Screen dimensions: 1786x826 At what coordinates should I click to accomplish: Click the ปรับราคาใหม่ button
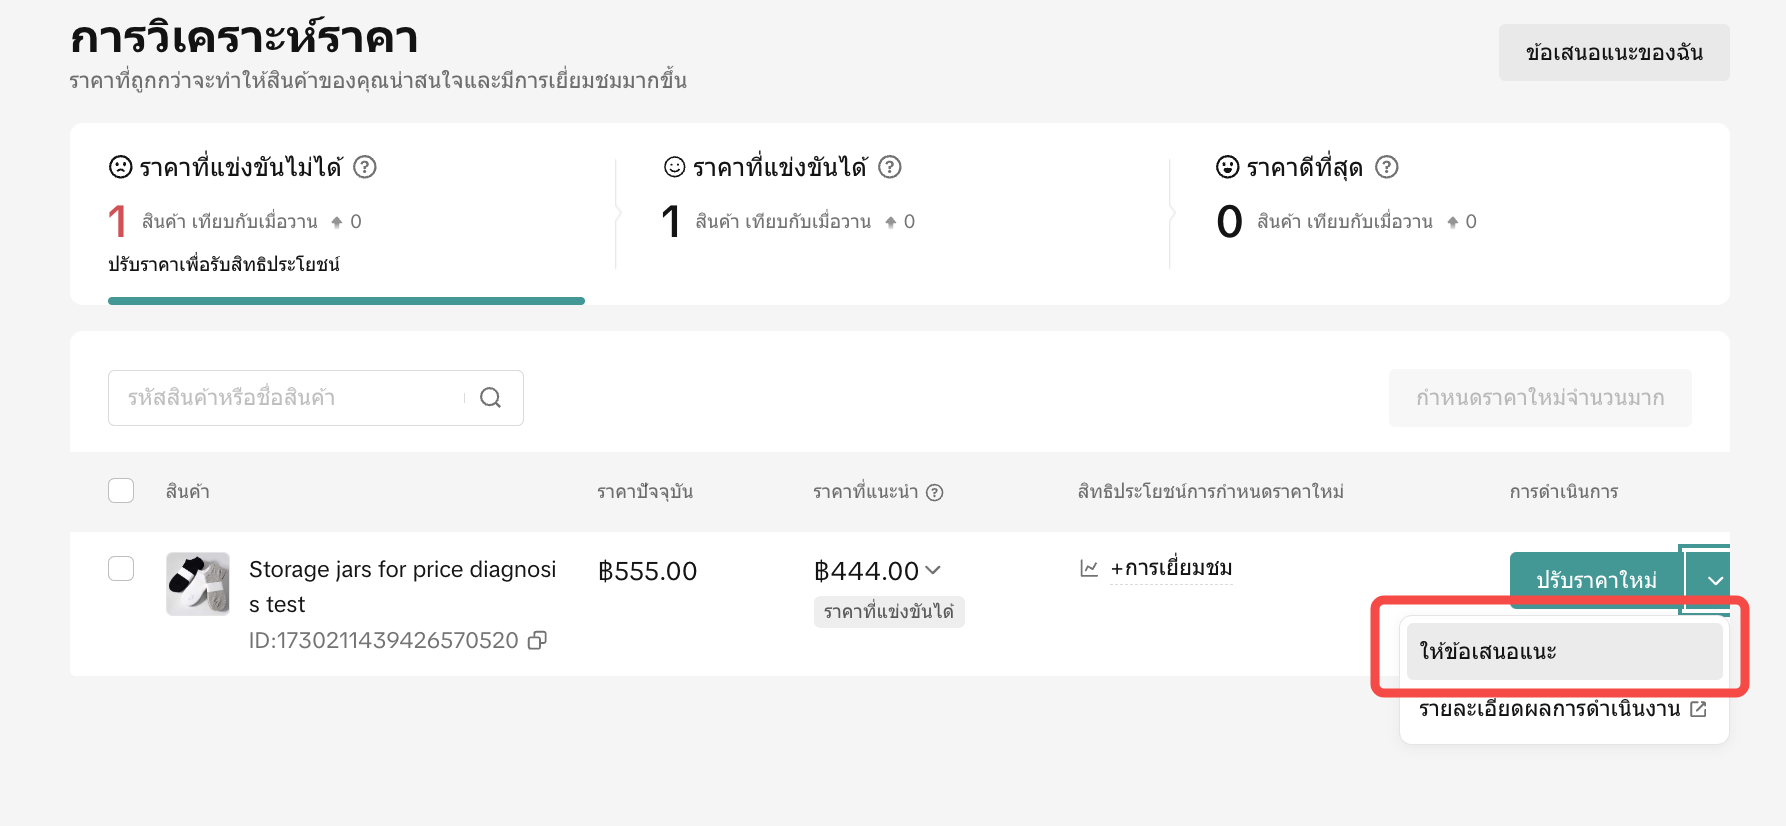tap(1596, 580)
